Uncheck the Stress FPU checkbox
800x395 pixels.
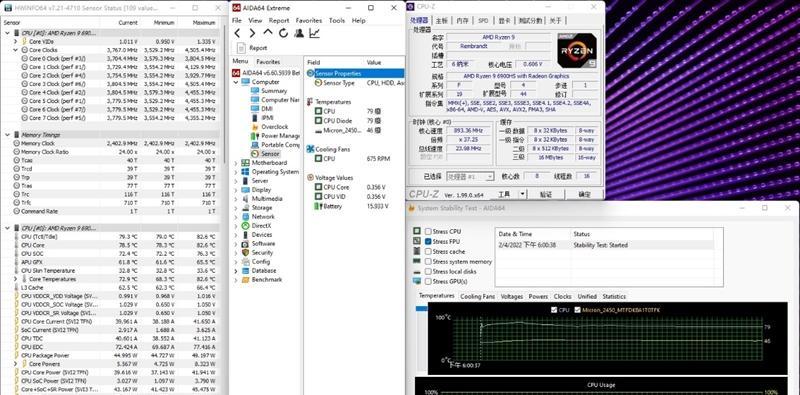point(428,241)
